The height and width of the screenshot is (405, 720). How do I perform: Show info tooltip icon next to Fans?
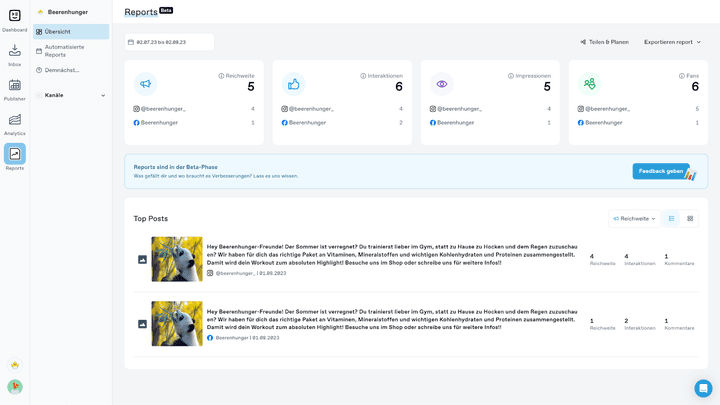click(682, 76)
